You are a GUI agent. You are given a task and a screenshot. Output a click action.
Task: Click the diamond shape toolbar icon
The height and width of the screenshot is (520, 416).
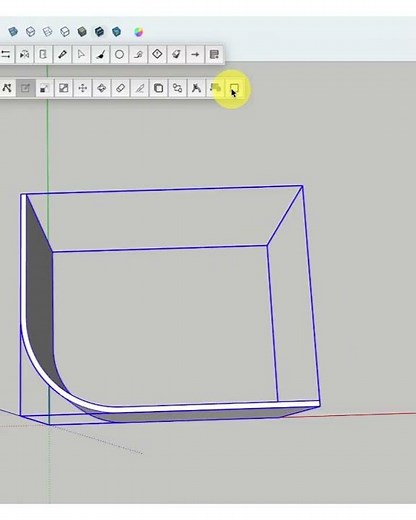(x=157, y=54)
